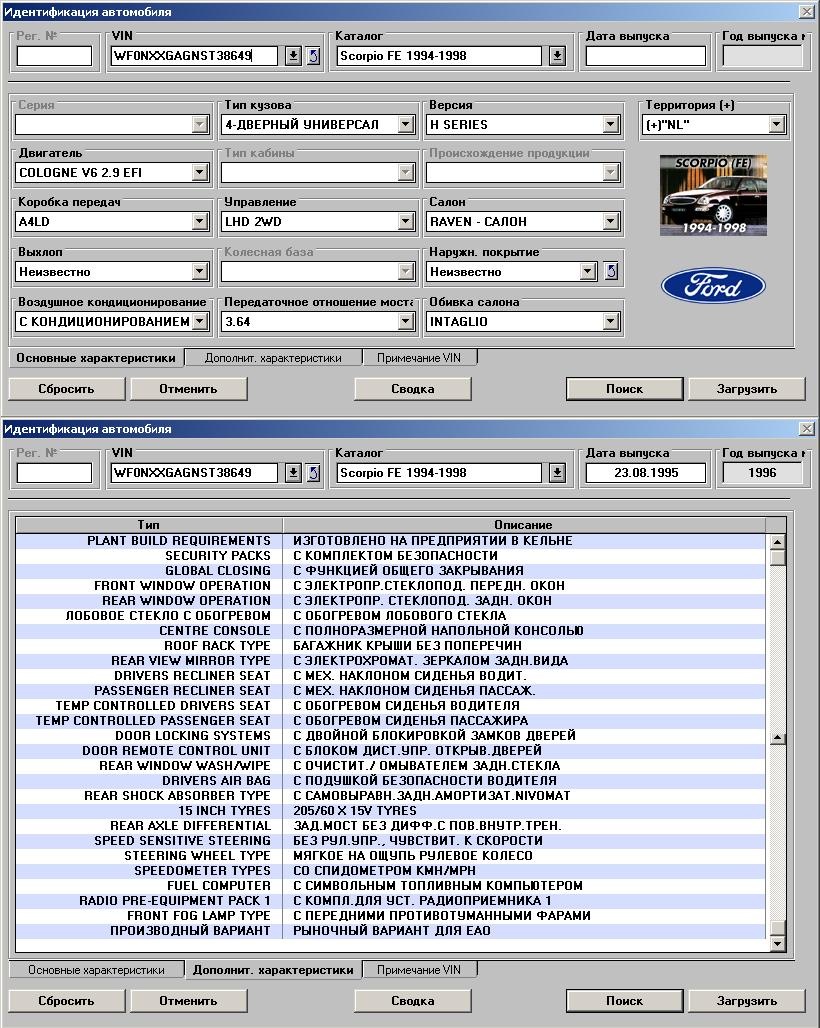Image resolution: width=820 pixels, height=1028 pixels.
Task: Click Описание column header
Action: point(524,524)
